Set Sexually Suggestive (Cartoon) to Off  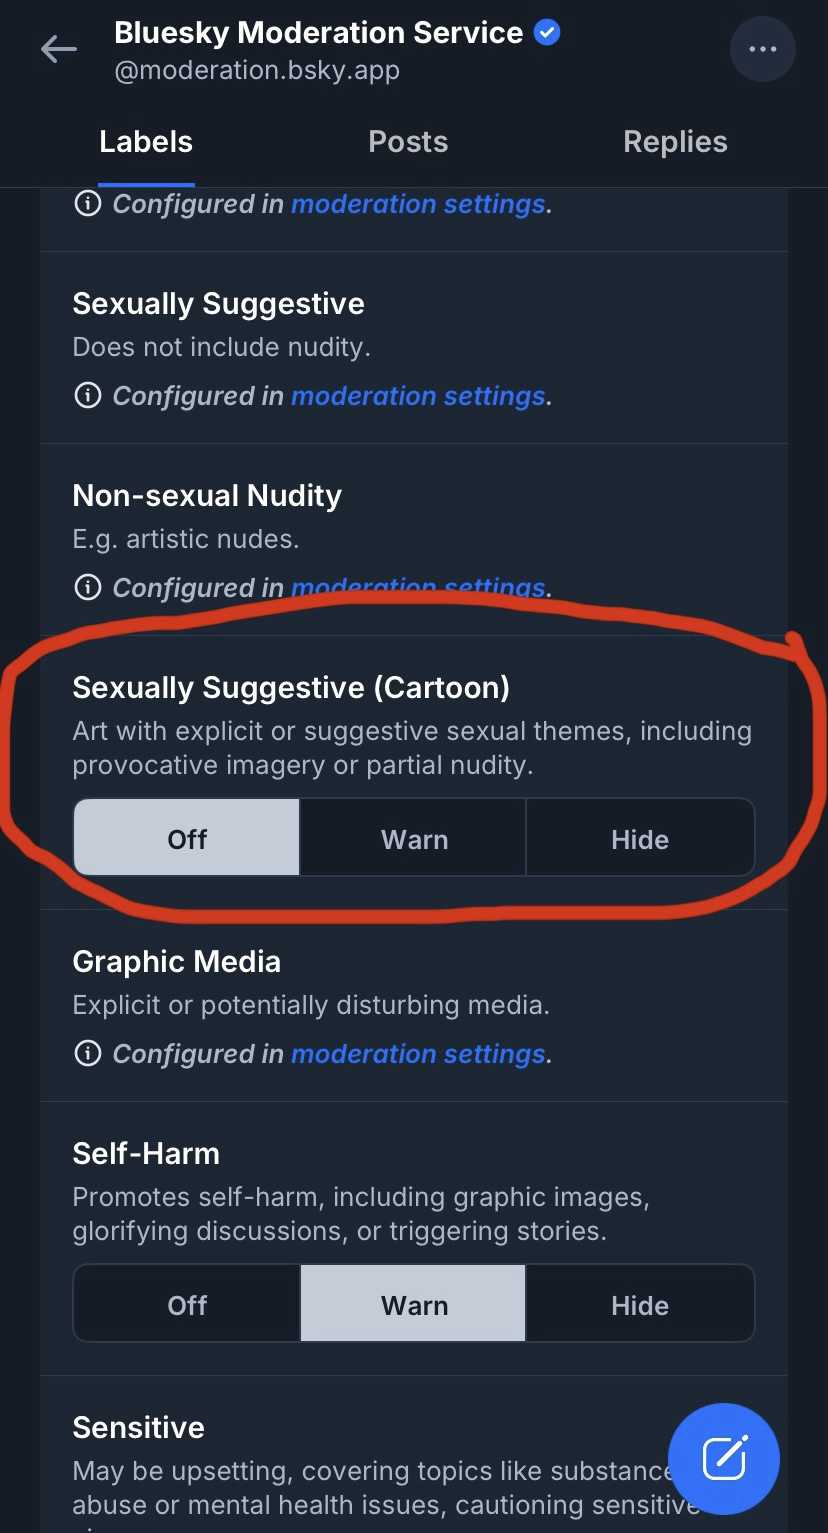click(187, 838)
